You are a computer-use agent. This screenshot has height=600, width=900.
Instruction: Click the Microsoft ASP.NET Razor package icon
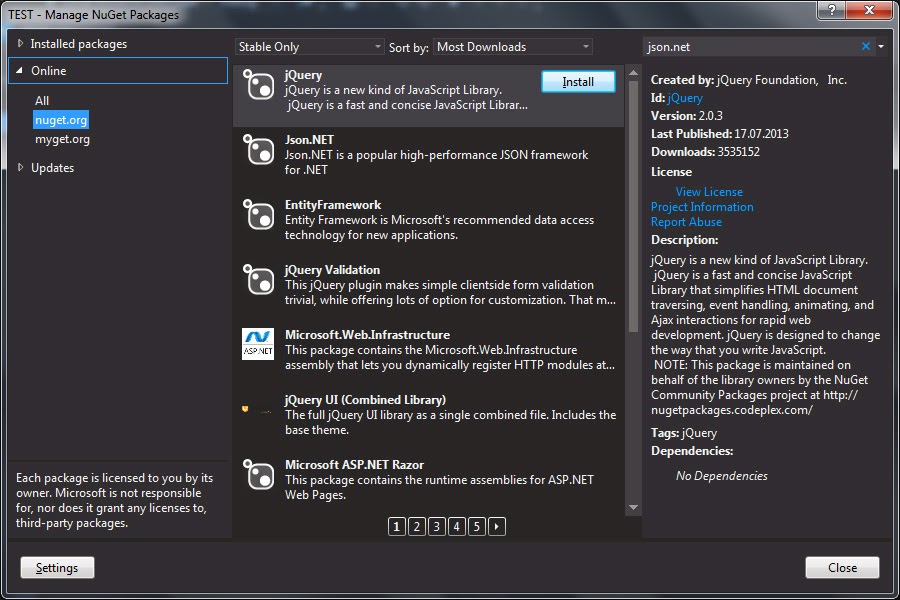[x=258, y=474]
